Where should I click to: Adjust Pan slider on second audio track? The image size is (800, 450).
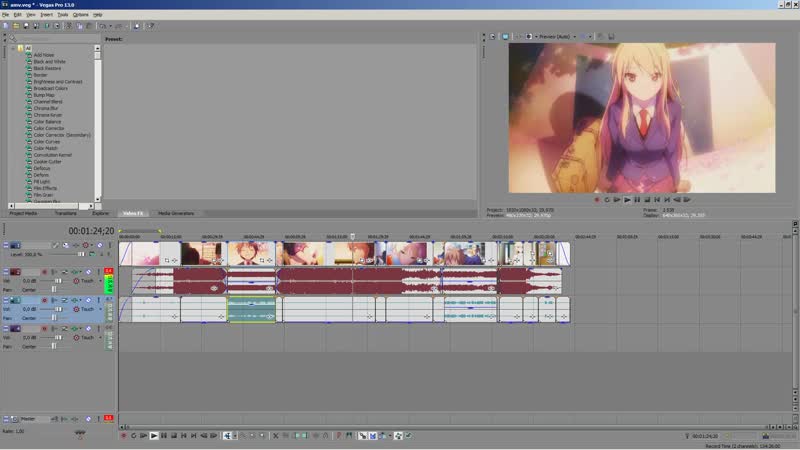54,318
